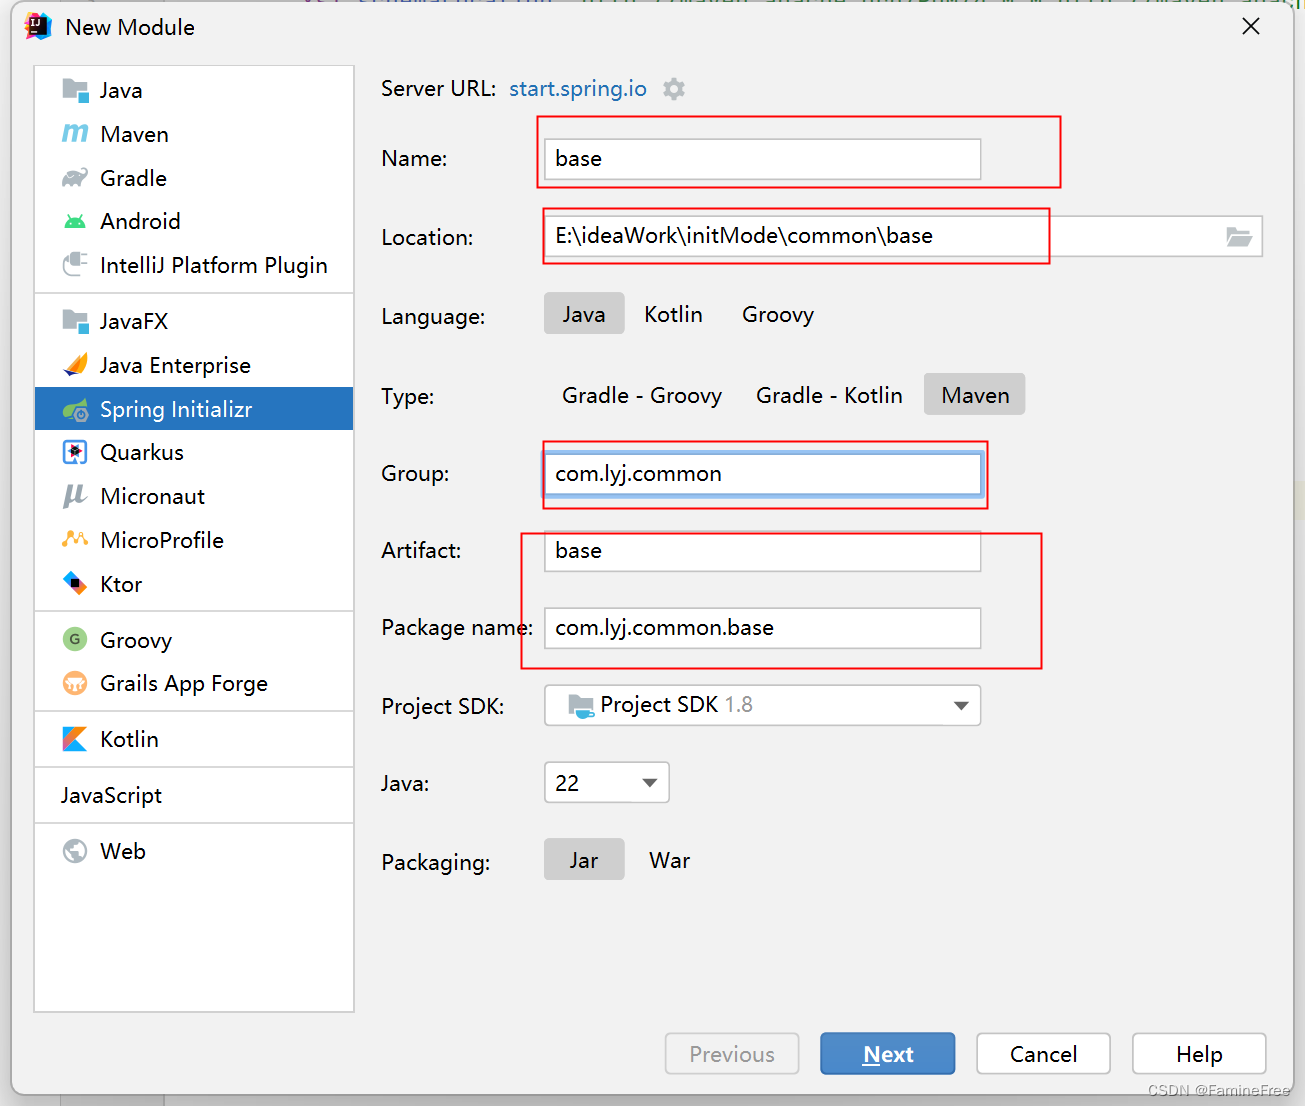Viewport: 1305px width, 1106px height.
Task: Open the Java version dropdown
Action: tap(606, 783)
